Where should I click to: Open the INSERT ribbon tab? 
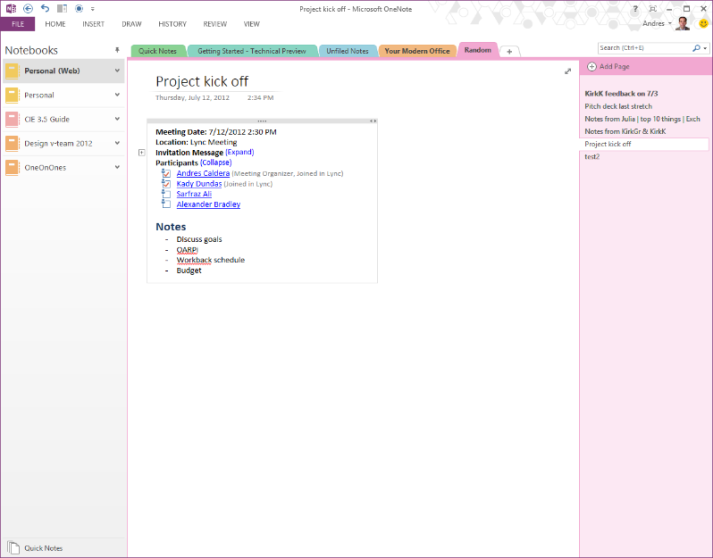93,24
